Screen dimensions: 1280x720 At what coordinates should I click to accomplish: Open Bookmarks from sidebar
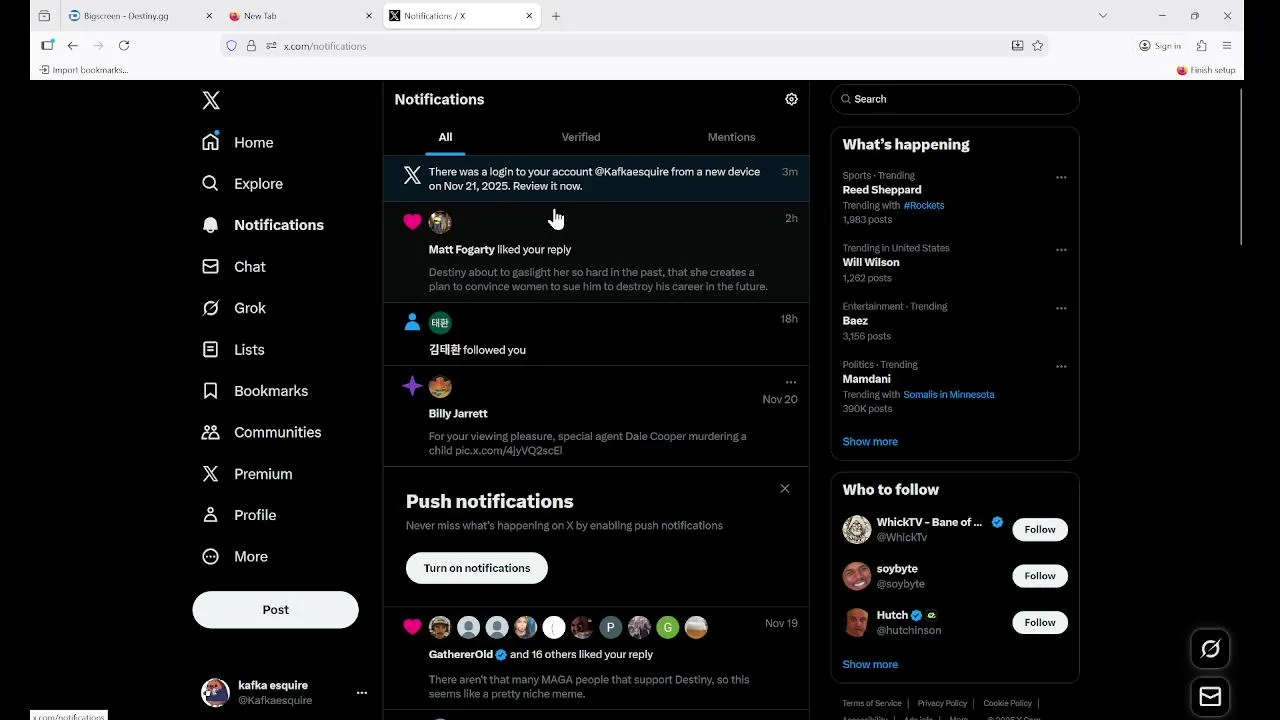click(254, 391)
